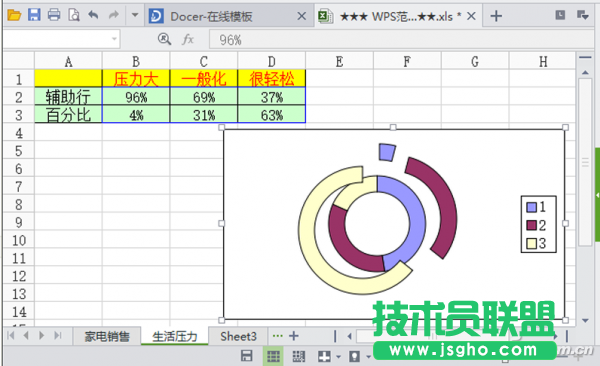
Task: Select cell with value 37%
Action: pyautogui.click(x=272, y=97)
